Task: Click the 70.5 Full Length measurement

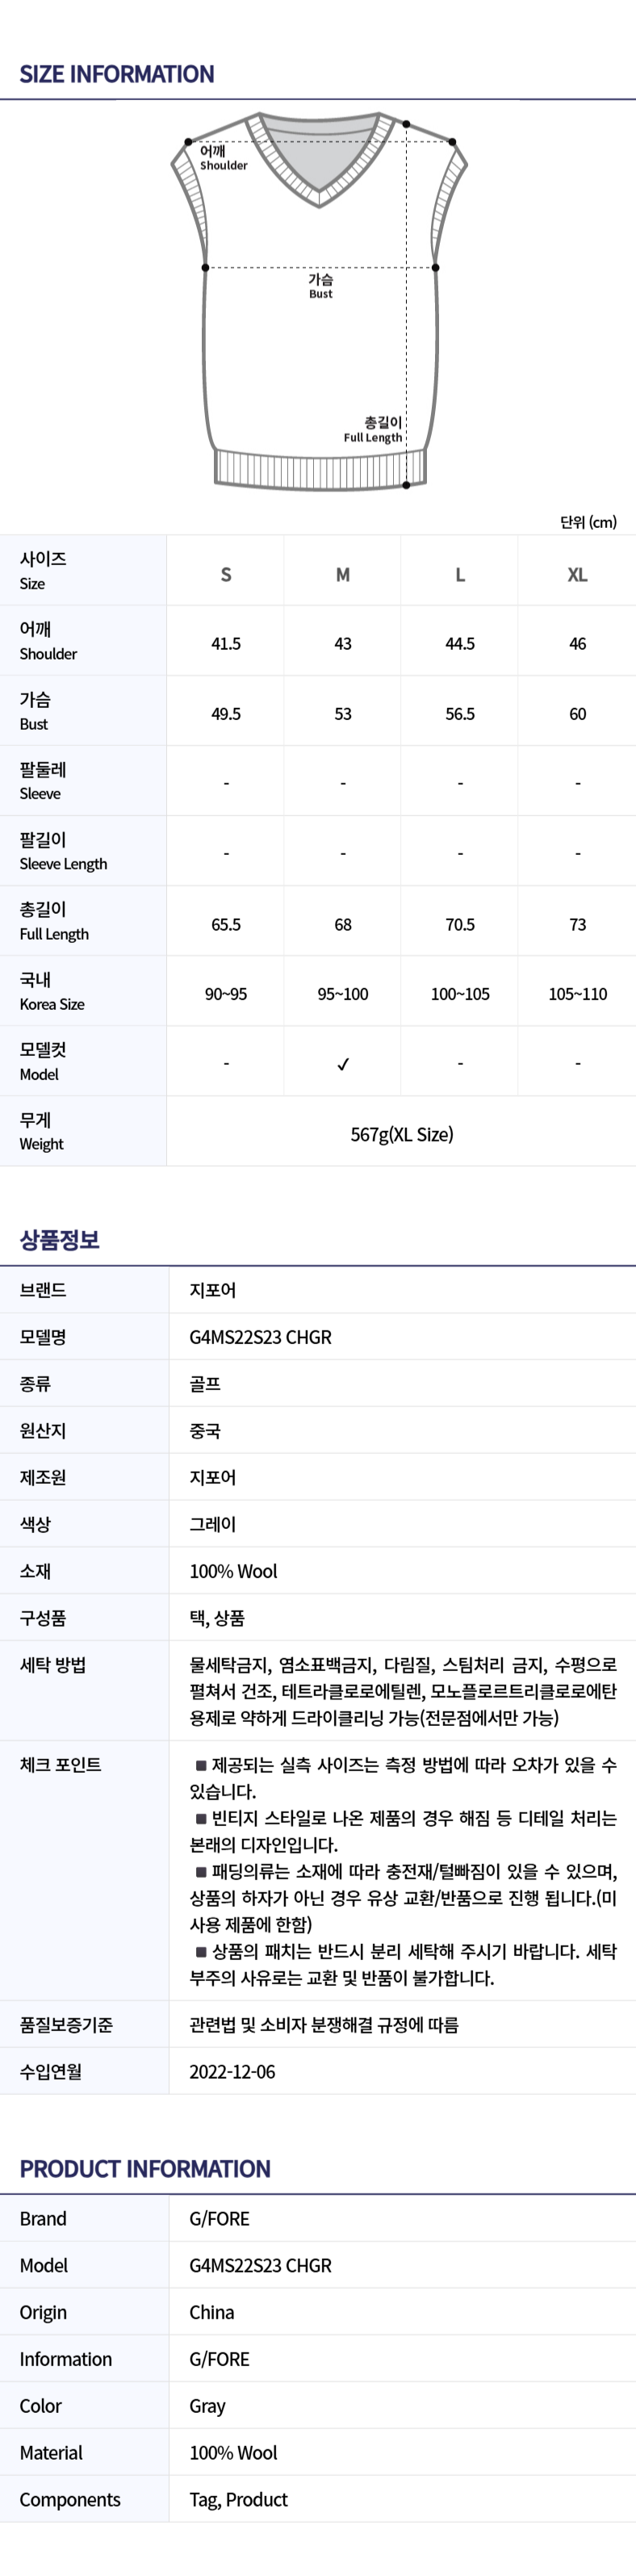Action: click(x=460, y=924)
